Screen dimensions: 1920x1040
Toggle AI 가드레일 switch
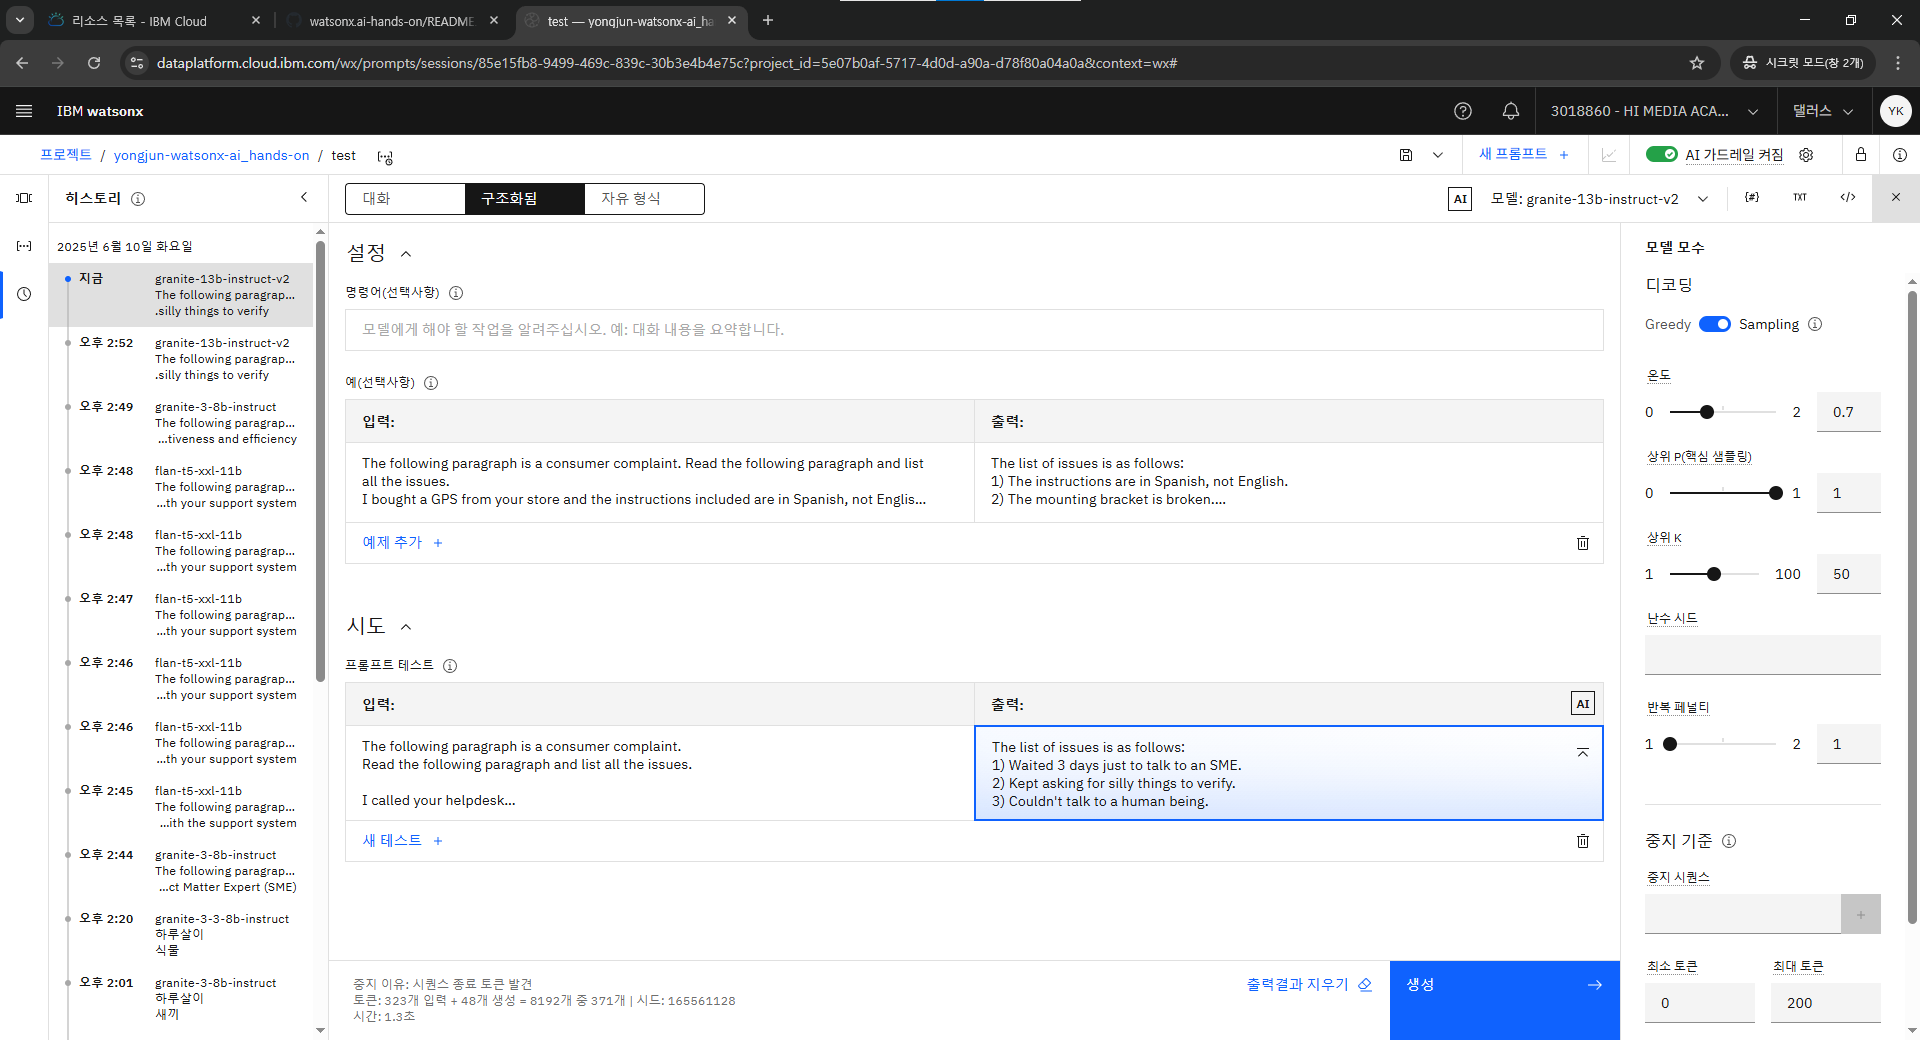pos(1662,154)
